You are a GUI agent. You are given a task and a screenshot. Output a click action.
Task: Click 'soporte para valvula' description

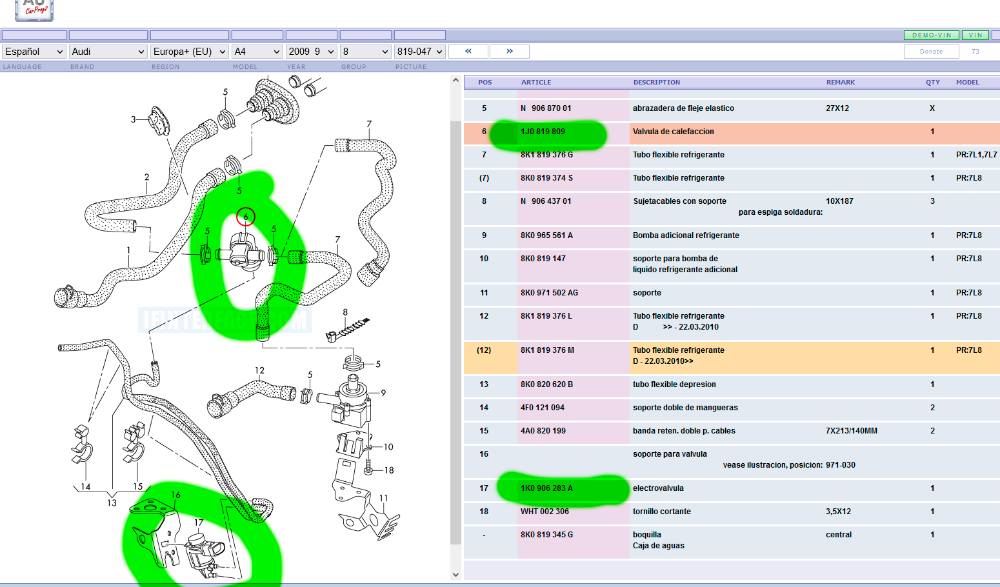[x=670, y=454]
